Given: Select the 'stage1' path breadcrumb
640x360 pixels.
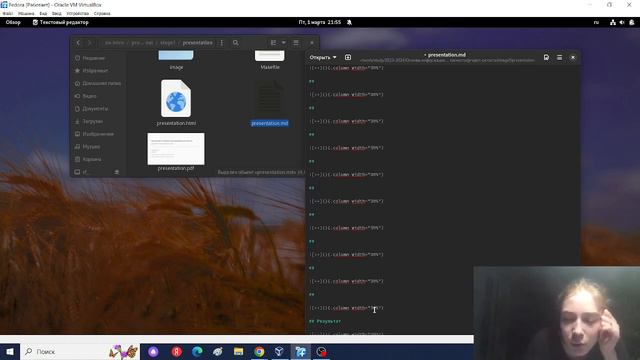Looking at the screenshot, I should coord(168,42).
